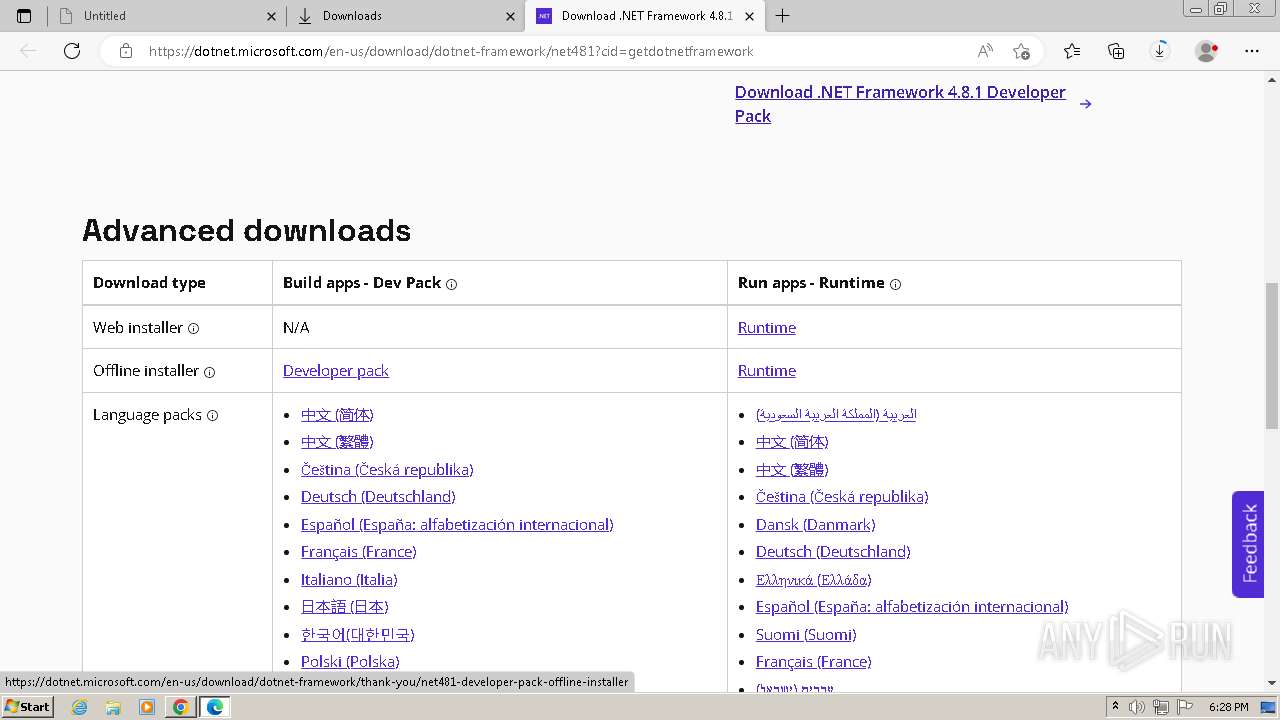Open Runtime Deutsch (Deutschland) language pack
This screenshot has height=720, width=1280.
833,551
